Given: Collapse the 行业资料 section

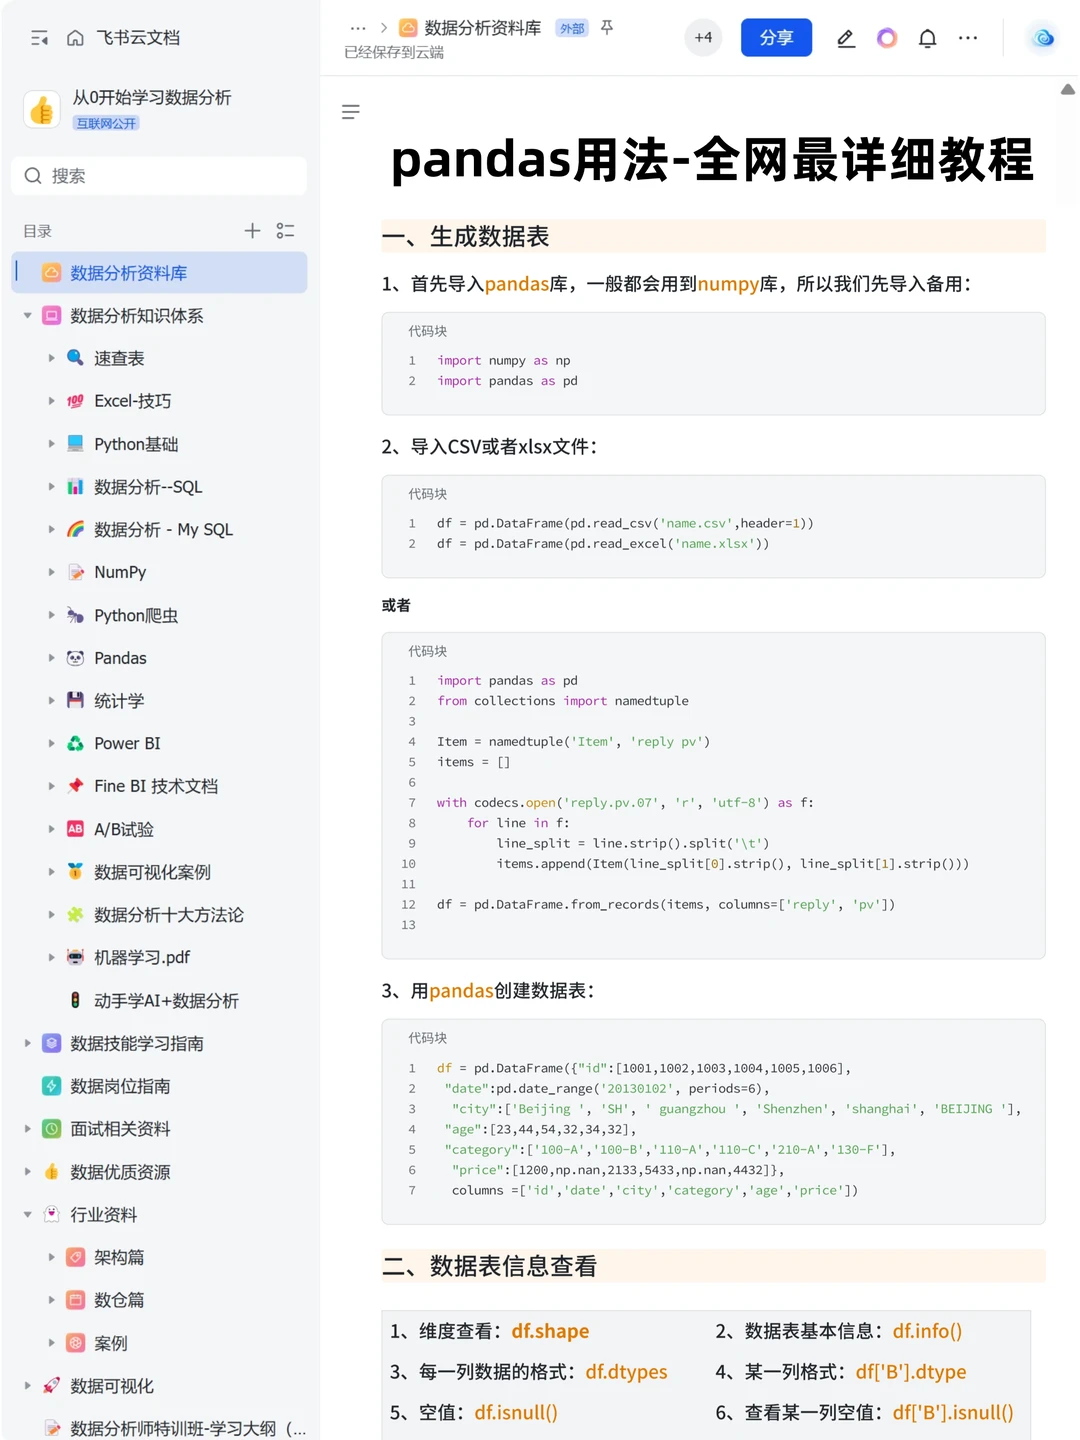Looking at the screenshot, I should [x=28, y=1214].
